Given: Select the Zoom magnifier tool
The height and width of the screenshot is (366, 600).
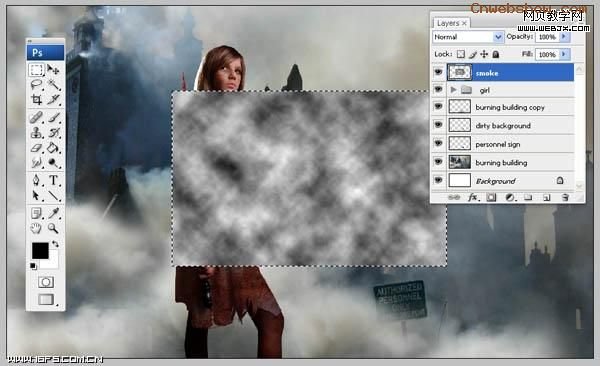Looking at the screenshot, I should (x=53, y=229).
